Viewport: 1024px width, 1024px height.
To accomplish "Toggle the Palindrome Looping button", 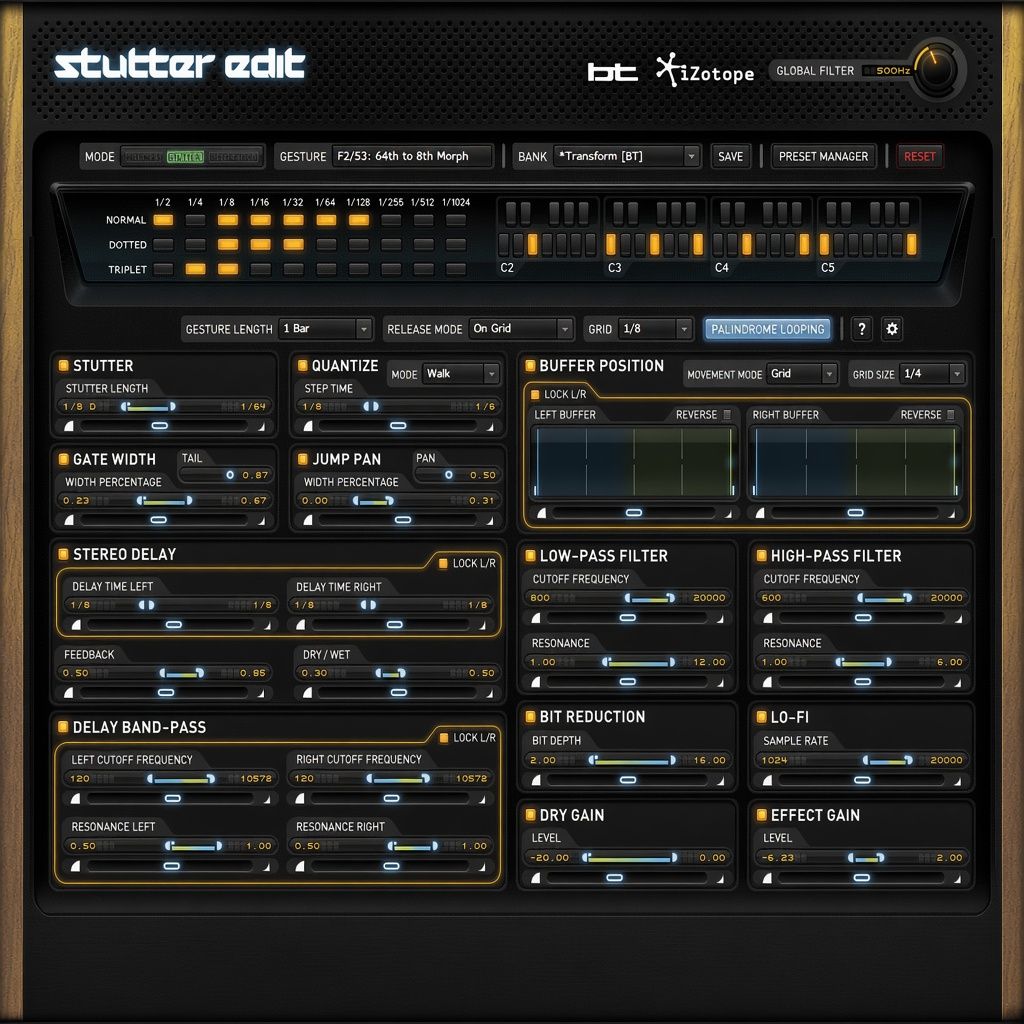I will 767,329.
